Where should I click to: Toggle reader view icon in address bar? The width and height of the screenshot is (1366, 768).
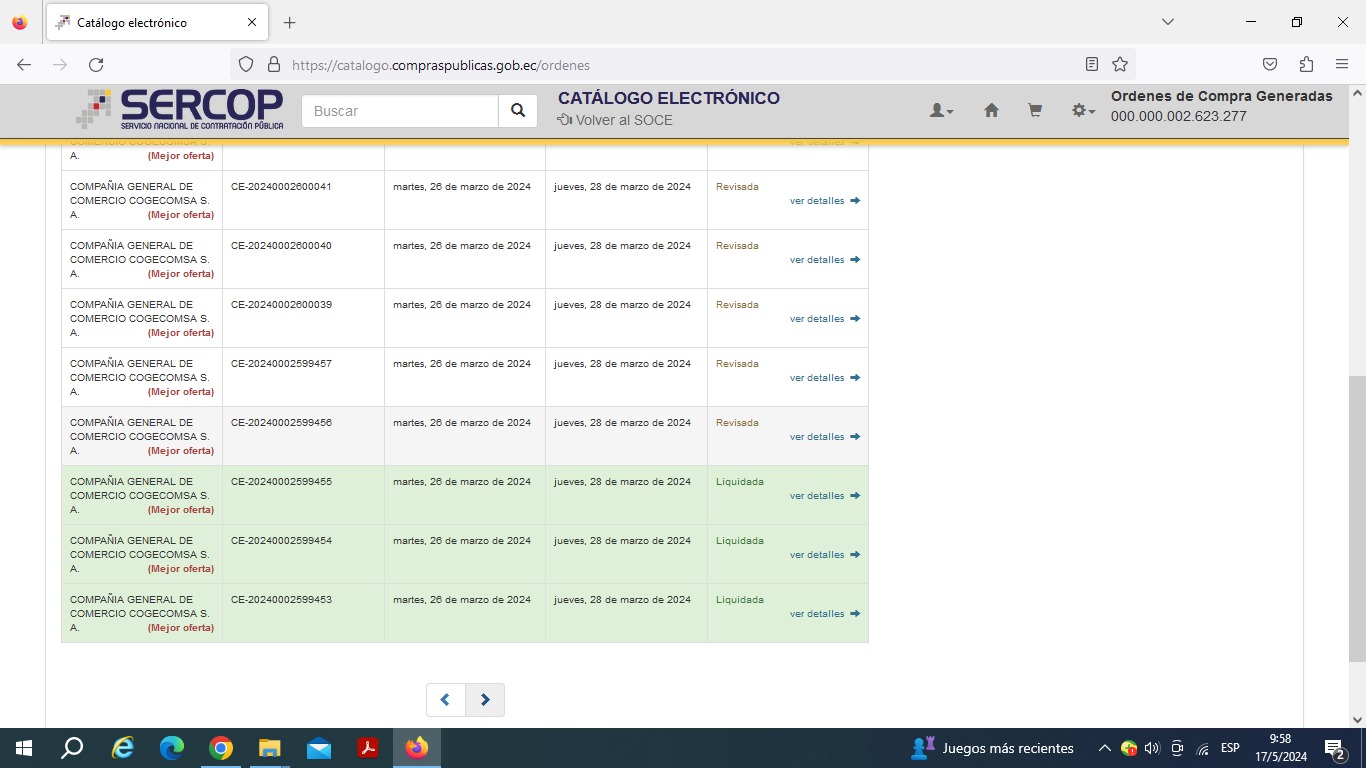point(1092,65)
